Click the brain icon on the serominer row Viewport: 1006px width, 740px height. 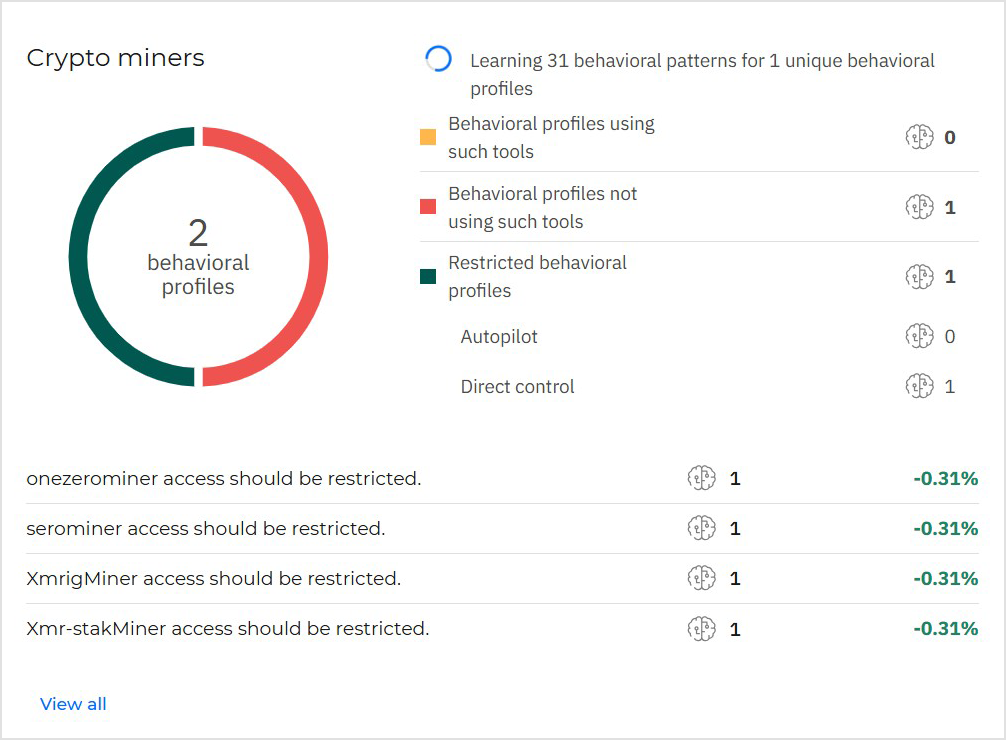click(x=703, y=528)
